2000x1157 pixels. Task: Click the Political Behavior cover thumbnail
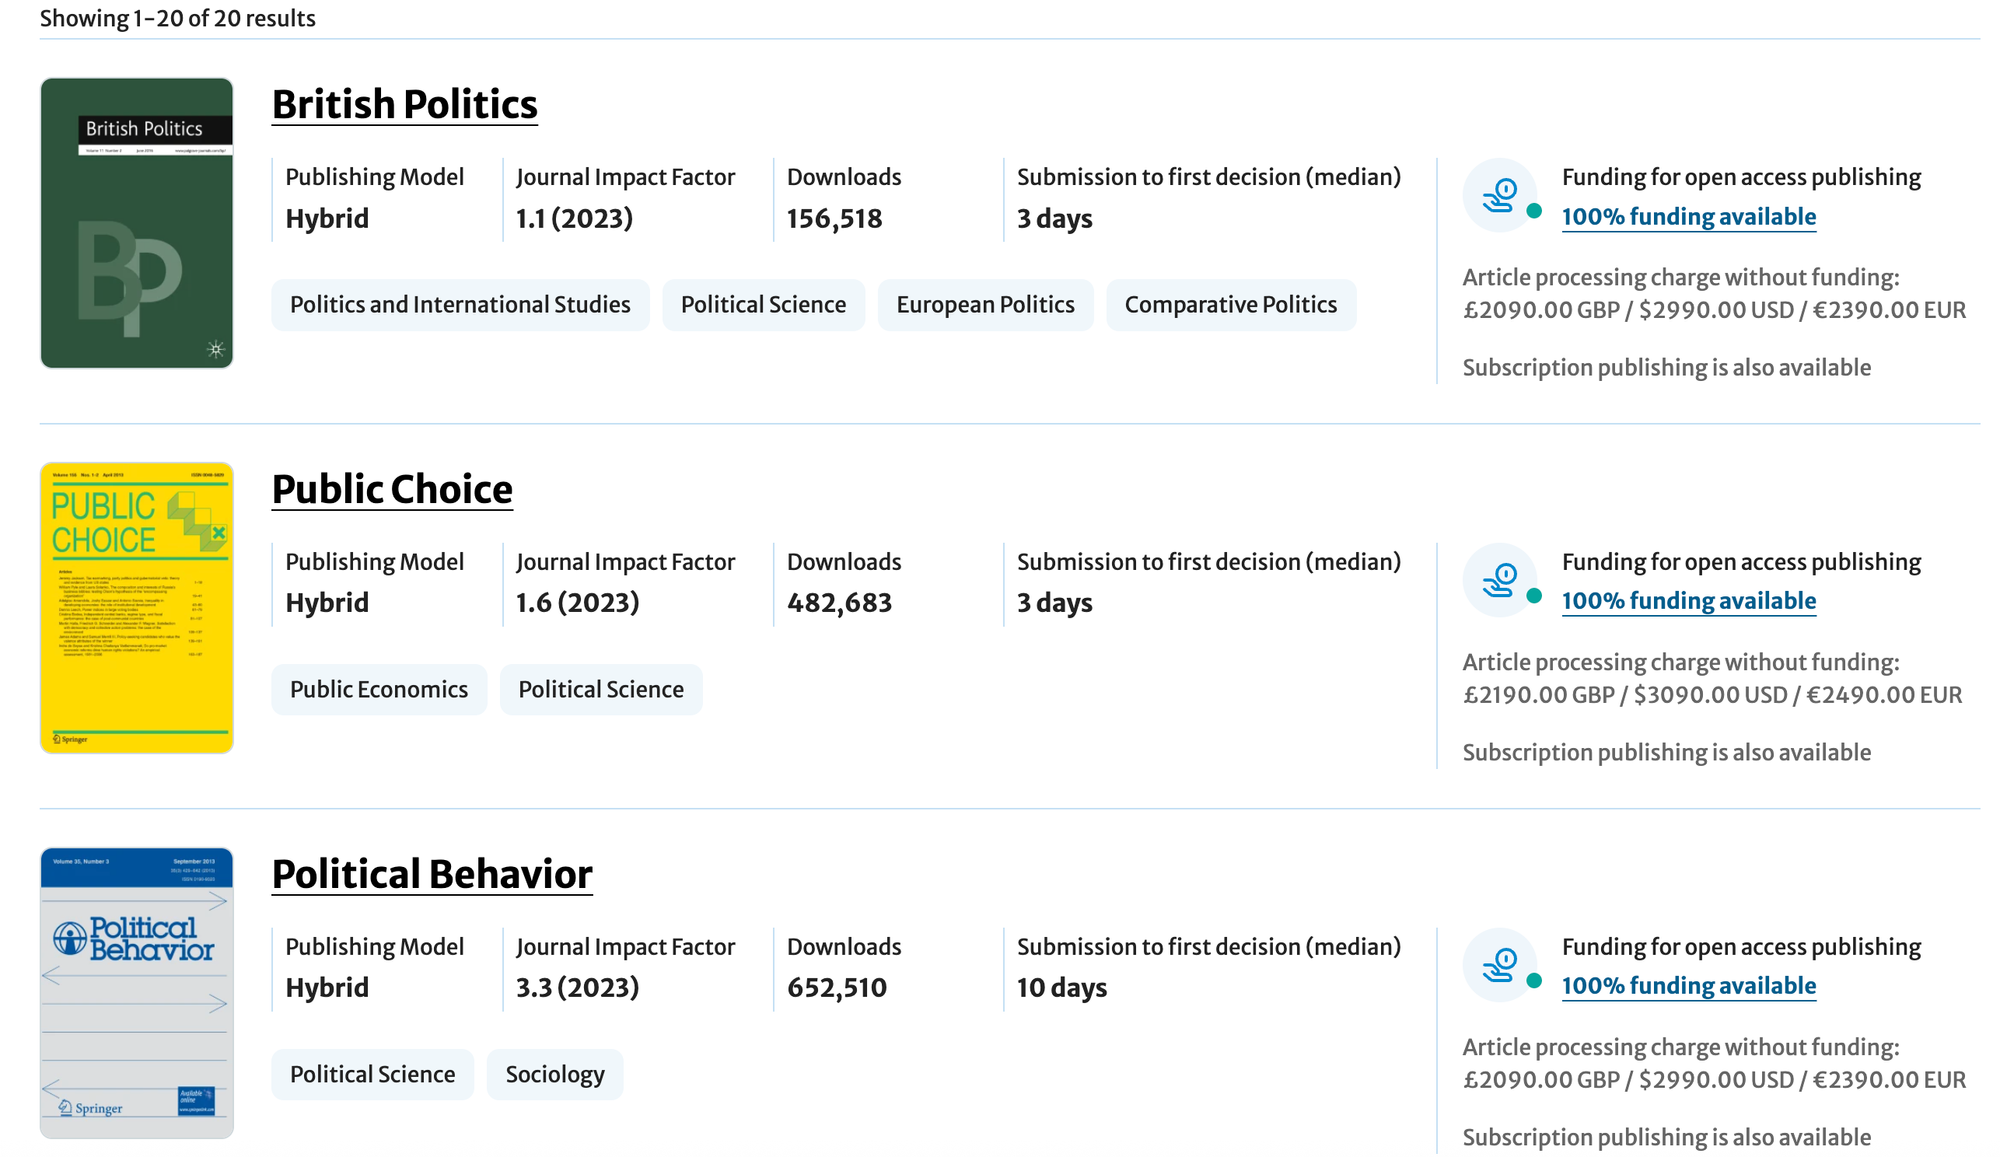137,993
